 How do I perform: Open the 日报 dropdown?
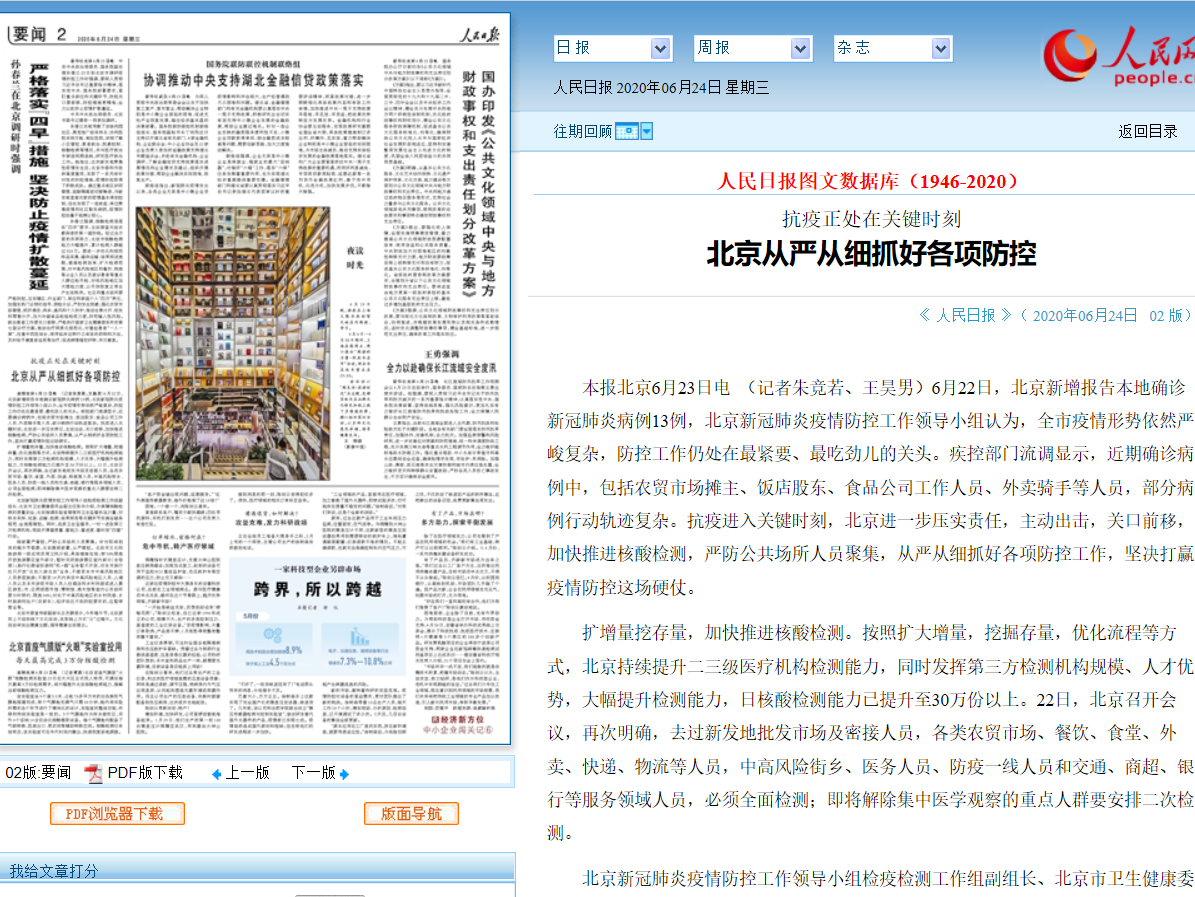click(x=612, y=48)
